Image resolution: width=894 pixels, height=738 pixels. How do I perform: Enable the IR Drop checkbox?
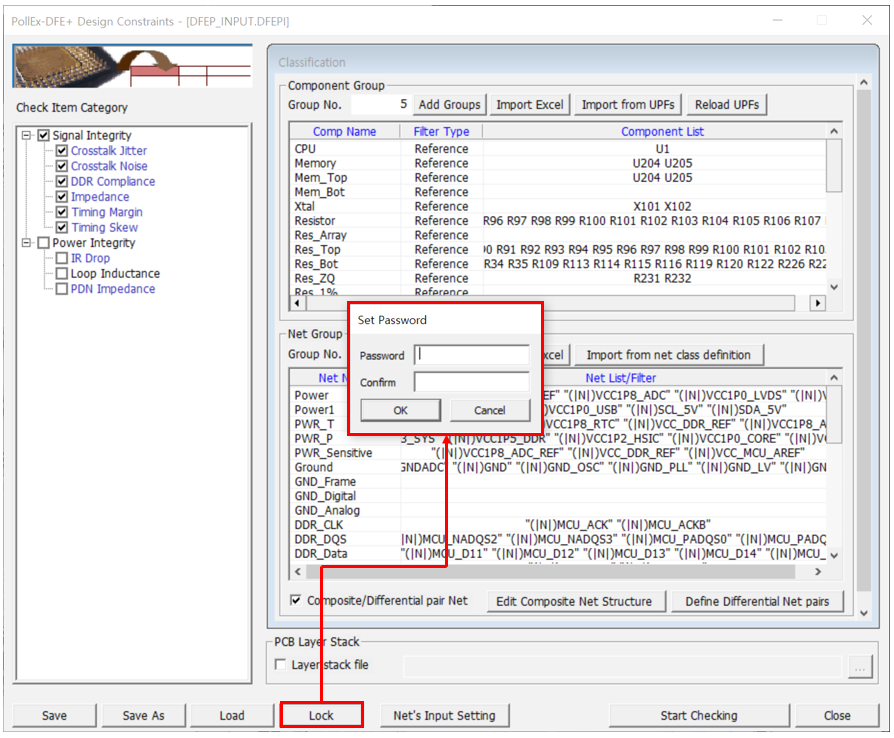(x=62, y=259)
